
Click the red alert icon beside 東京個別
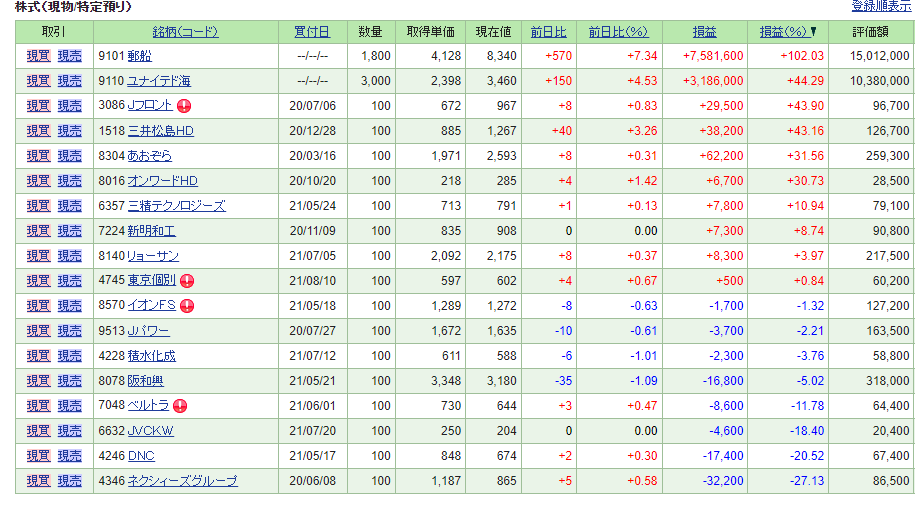click(x=187, y=281)
